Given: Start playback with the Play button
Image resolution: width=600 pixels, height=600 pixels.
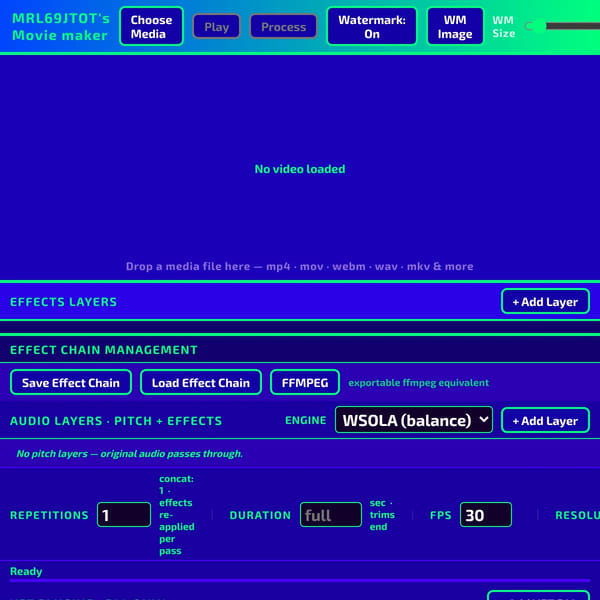Looking at the screenshot, I should 217,26.
